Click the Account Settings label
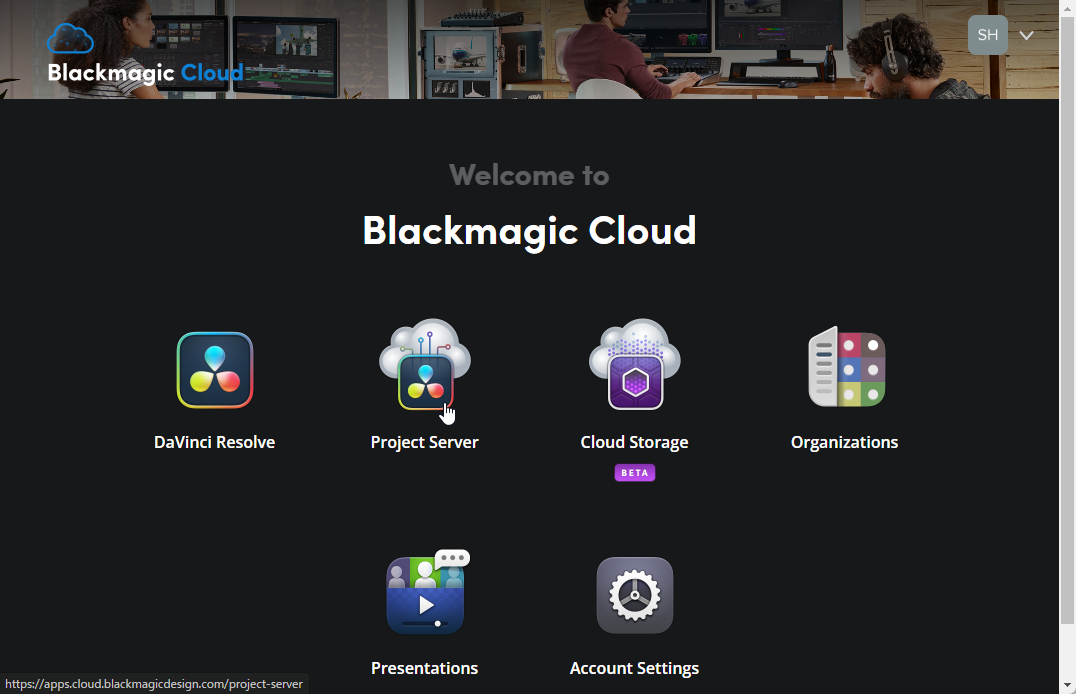Screen dimensions: 1076x694 click(x=634, y=668)
